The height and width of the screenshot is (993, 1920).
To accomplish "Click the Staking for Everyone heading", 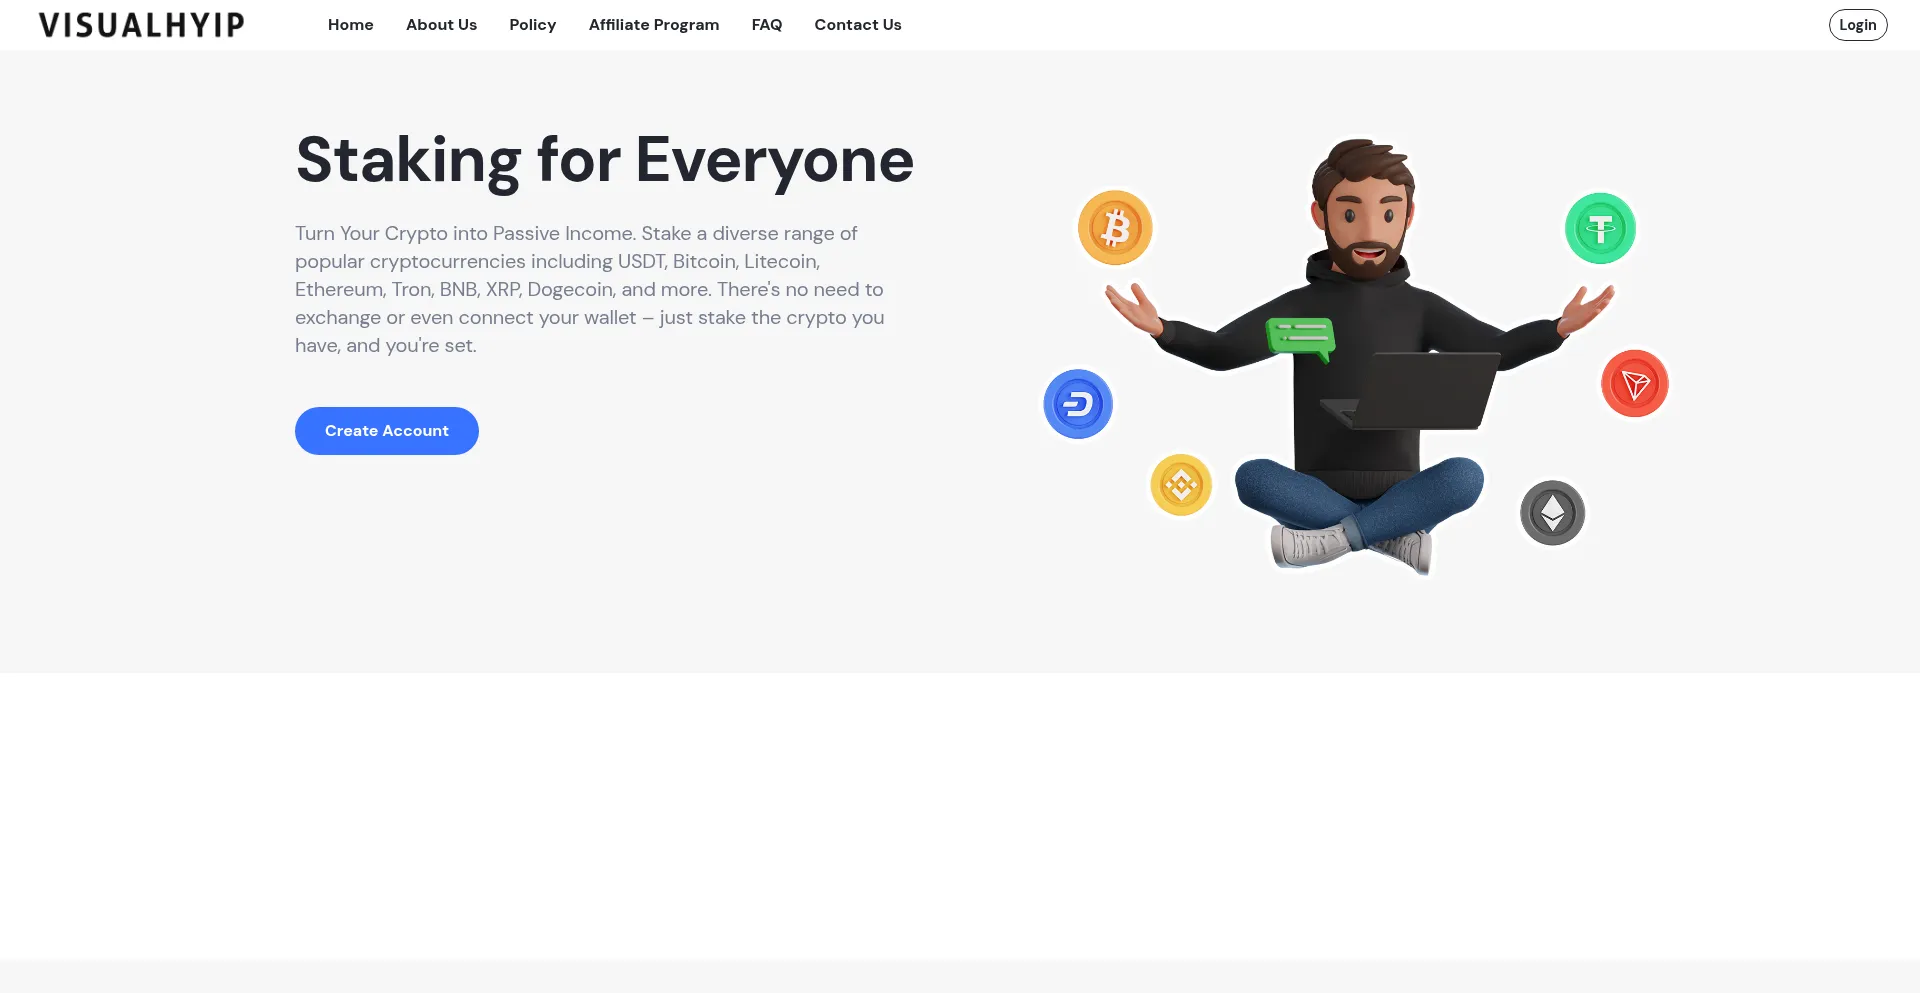I will 605,161.
